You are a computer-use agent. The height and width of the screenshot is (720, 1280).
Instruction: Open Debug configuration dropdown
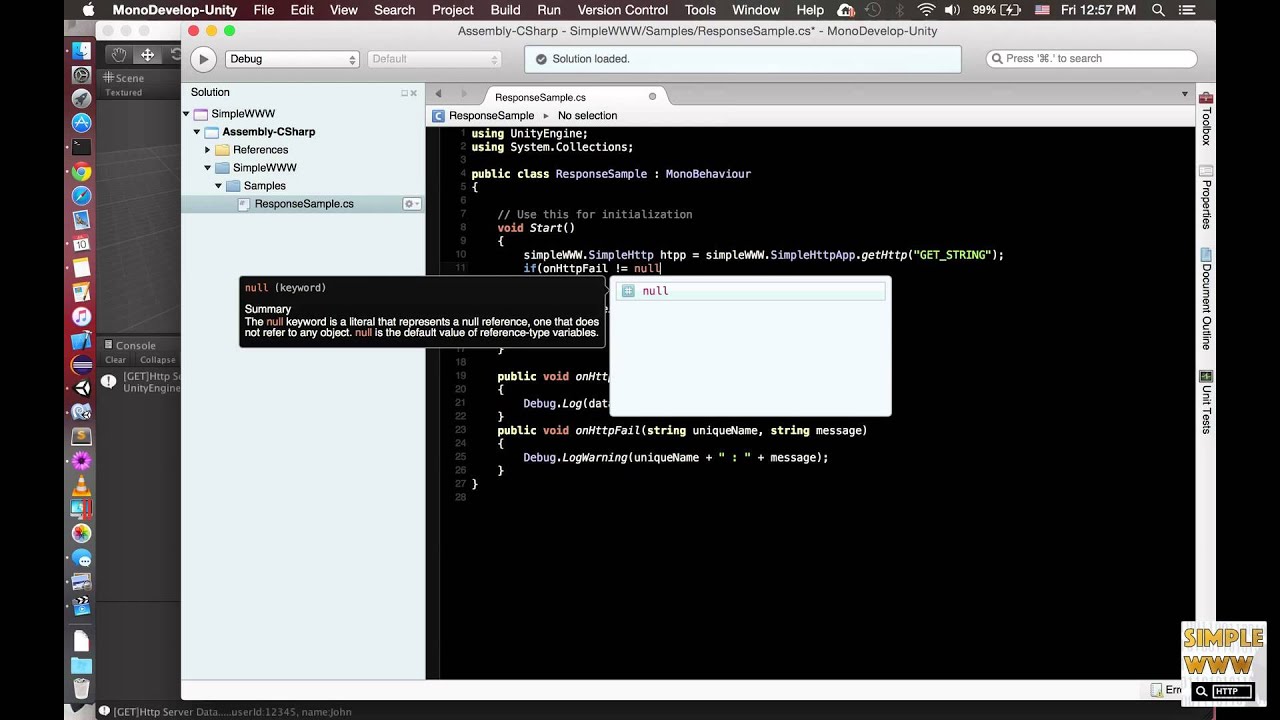tap(292, 59)
